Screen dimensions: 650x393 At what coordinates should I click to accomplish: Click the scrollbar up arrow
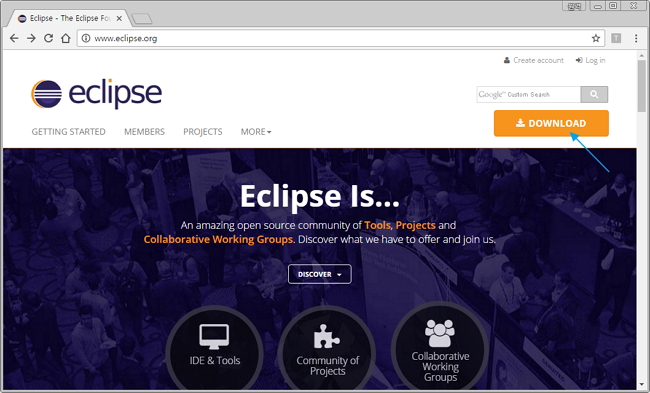click(642, 56)
